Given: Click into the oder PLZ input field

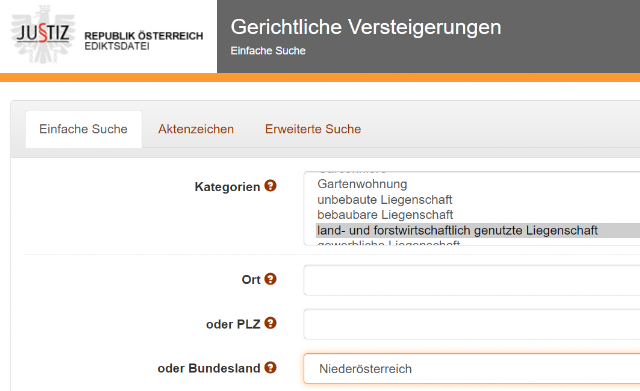Looking at the screenshot, I should (472, 324).
